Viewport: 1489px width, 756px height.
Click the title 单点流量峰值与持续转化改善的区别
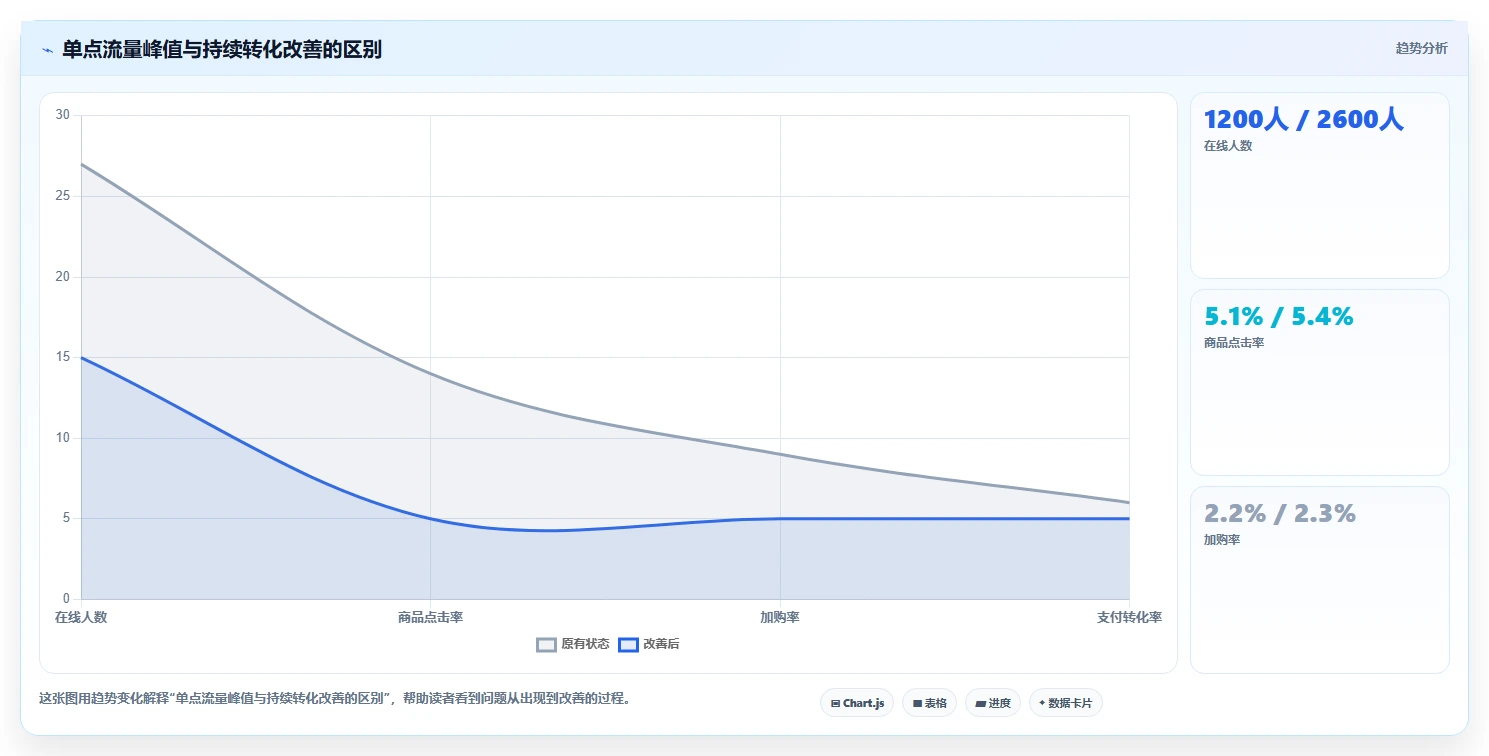click(222, 49)
